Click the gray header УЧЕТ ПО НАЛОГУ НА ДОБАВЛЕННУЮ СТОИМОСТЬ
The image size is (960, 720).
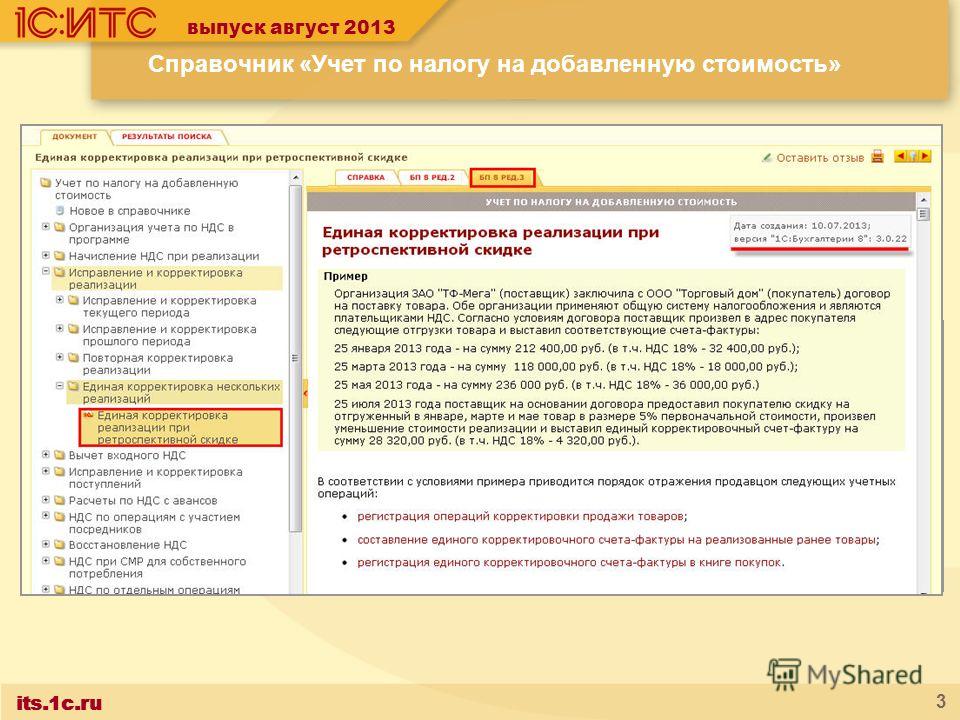tap(611, 201)
